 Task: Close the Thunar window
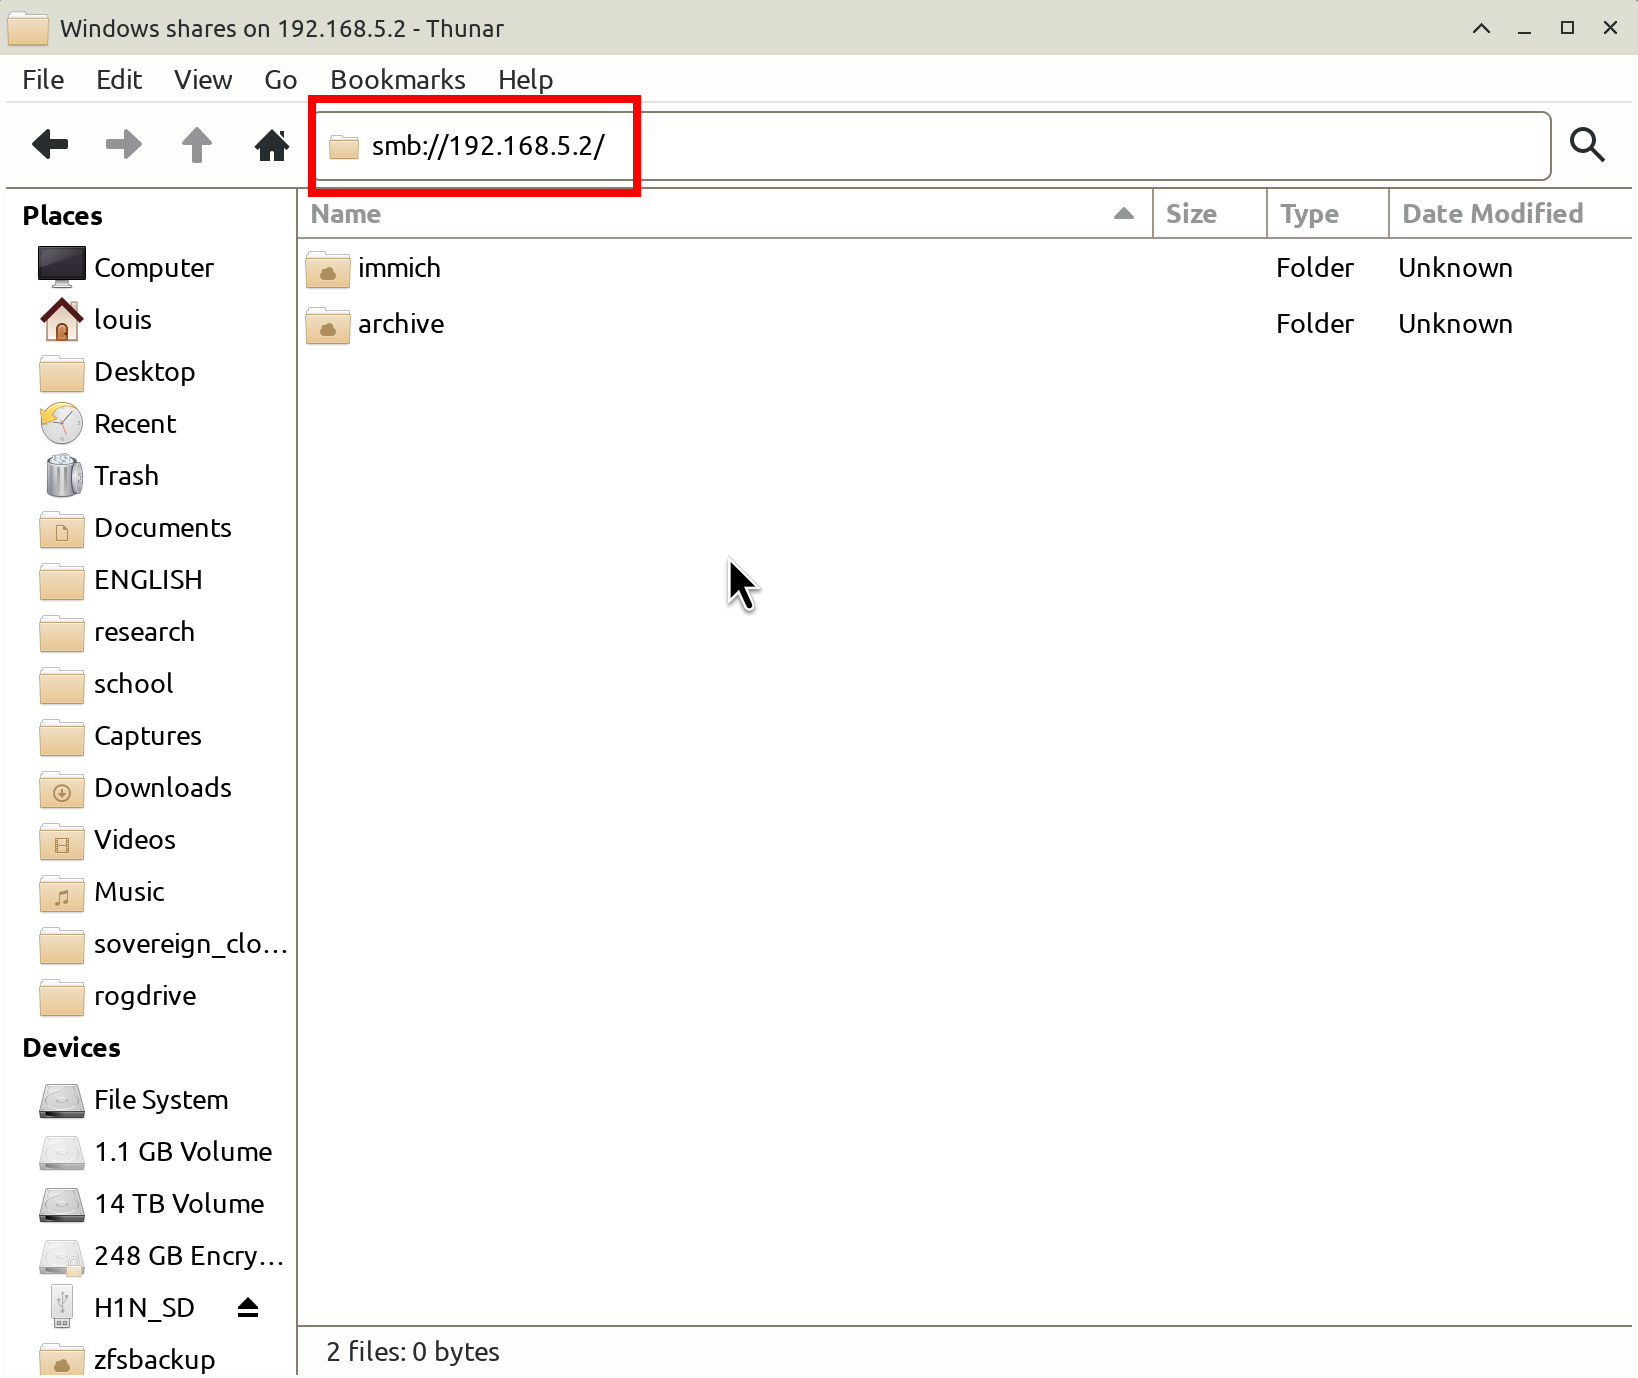(x=1611, y=28)
